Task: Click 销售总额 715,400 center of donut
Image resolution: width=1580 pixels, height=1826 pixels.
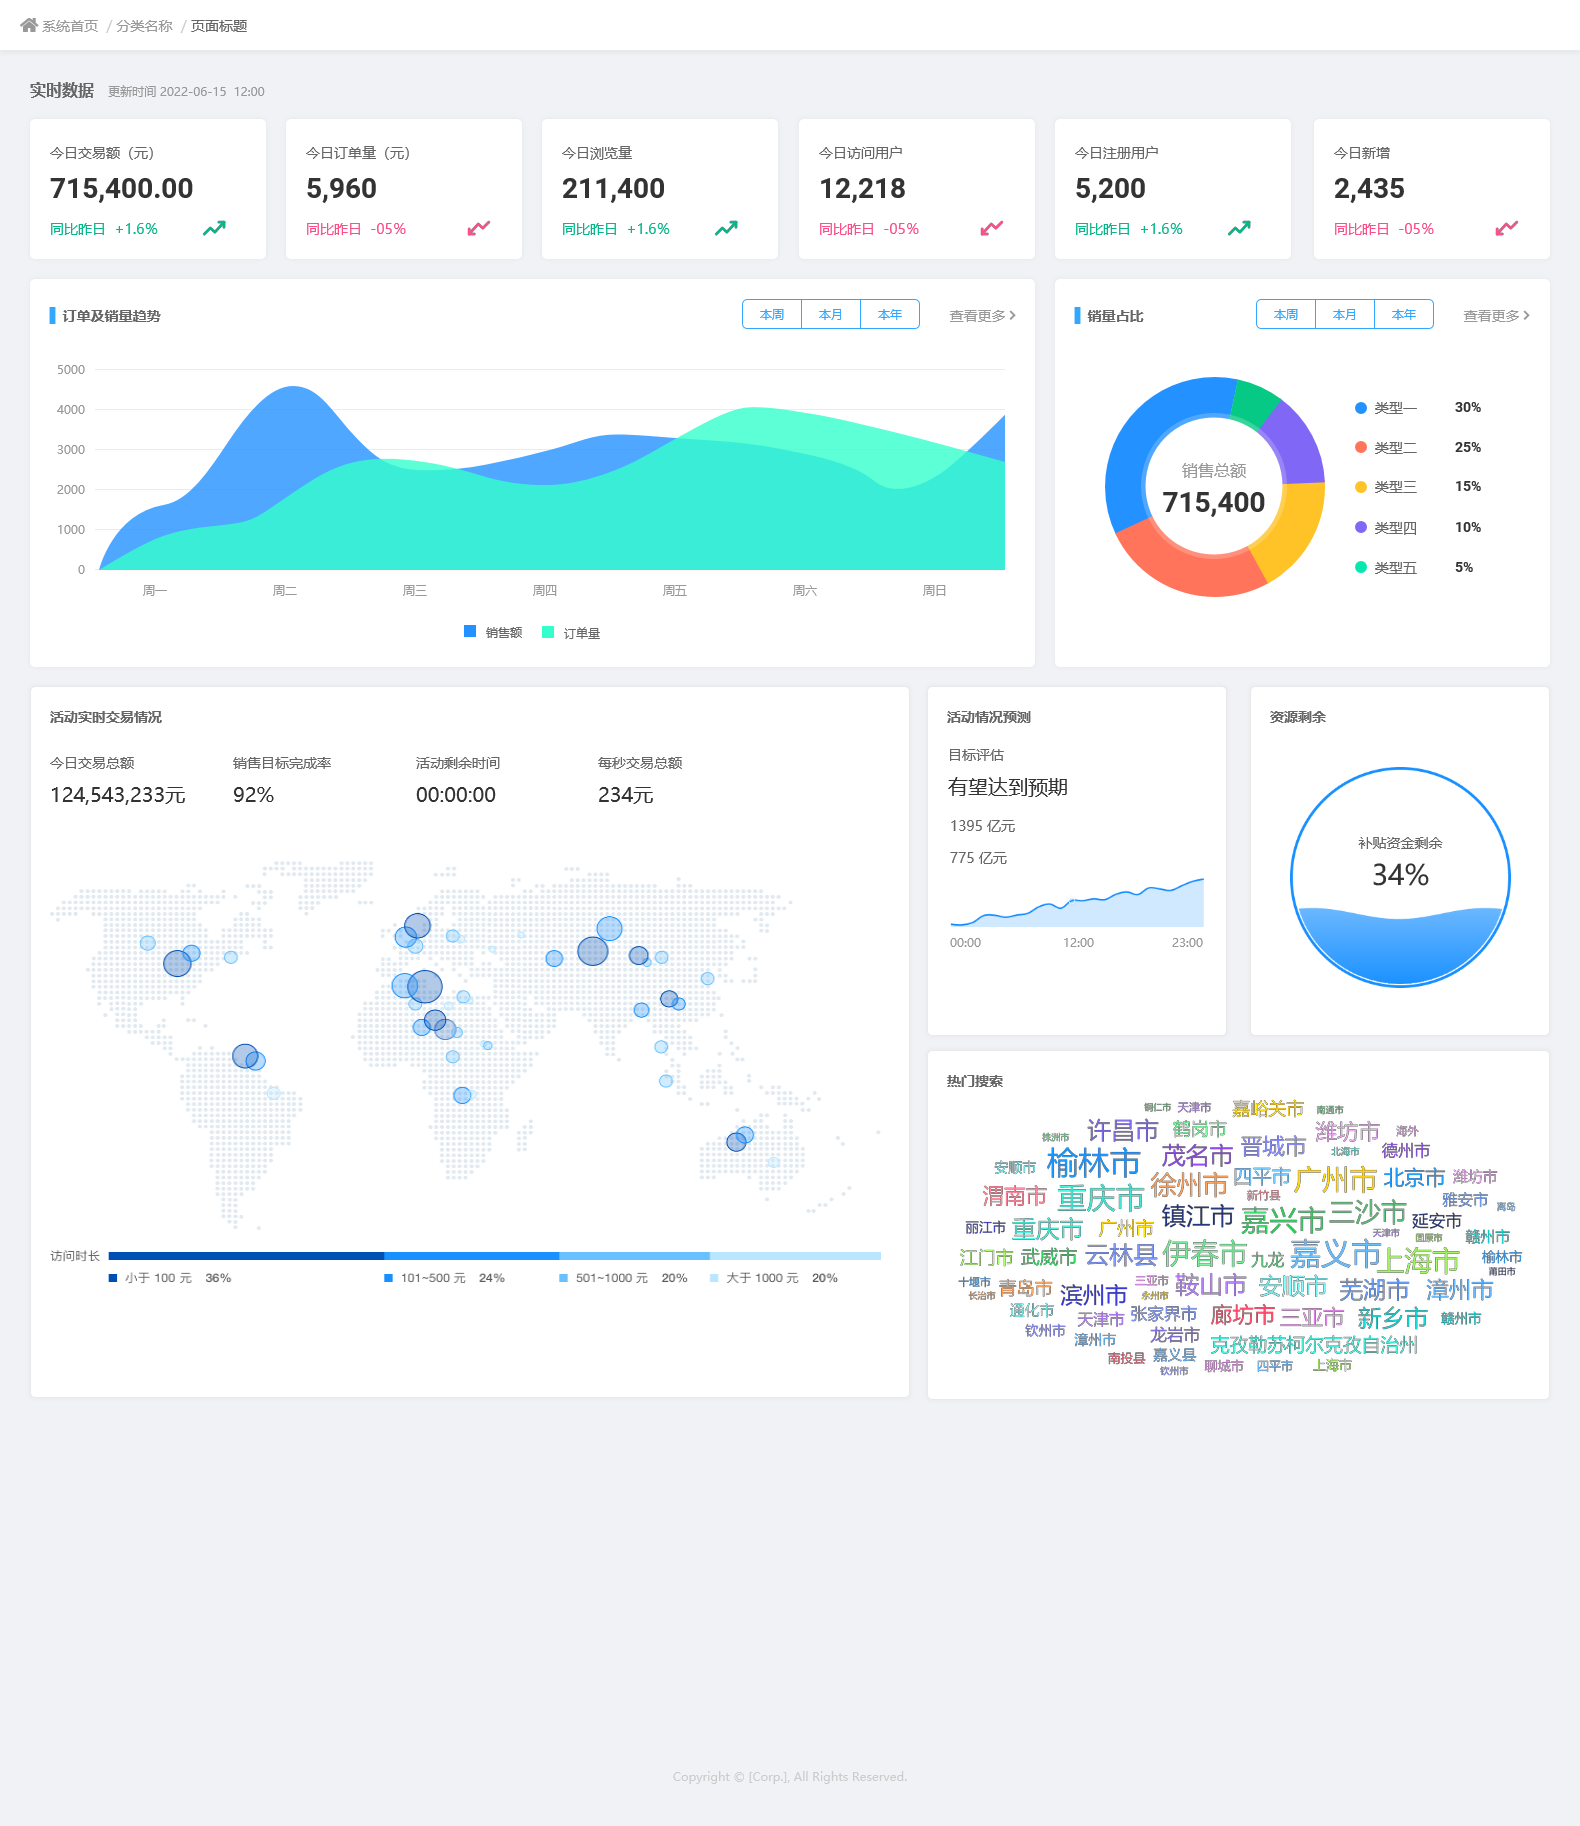Action: click(x=1214, y=489)
